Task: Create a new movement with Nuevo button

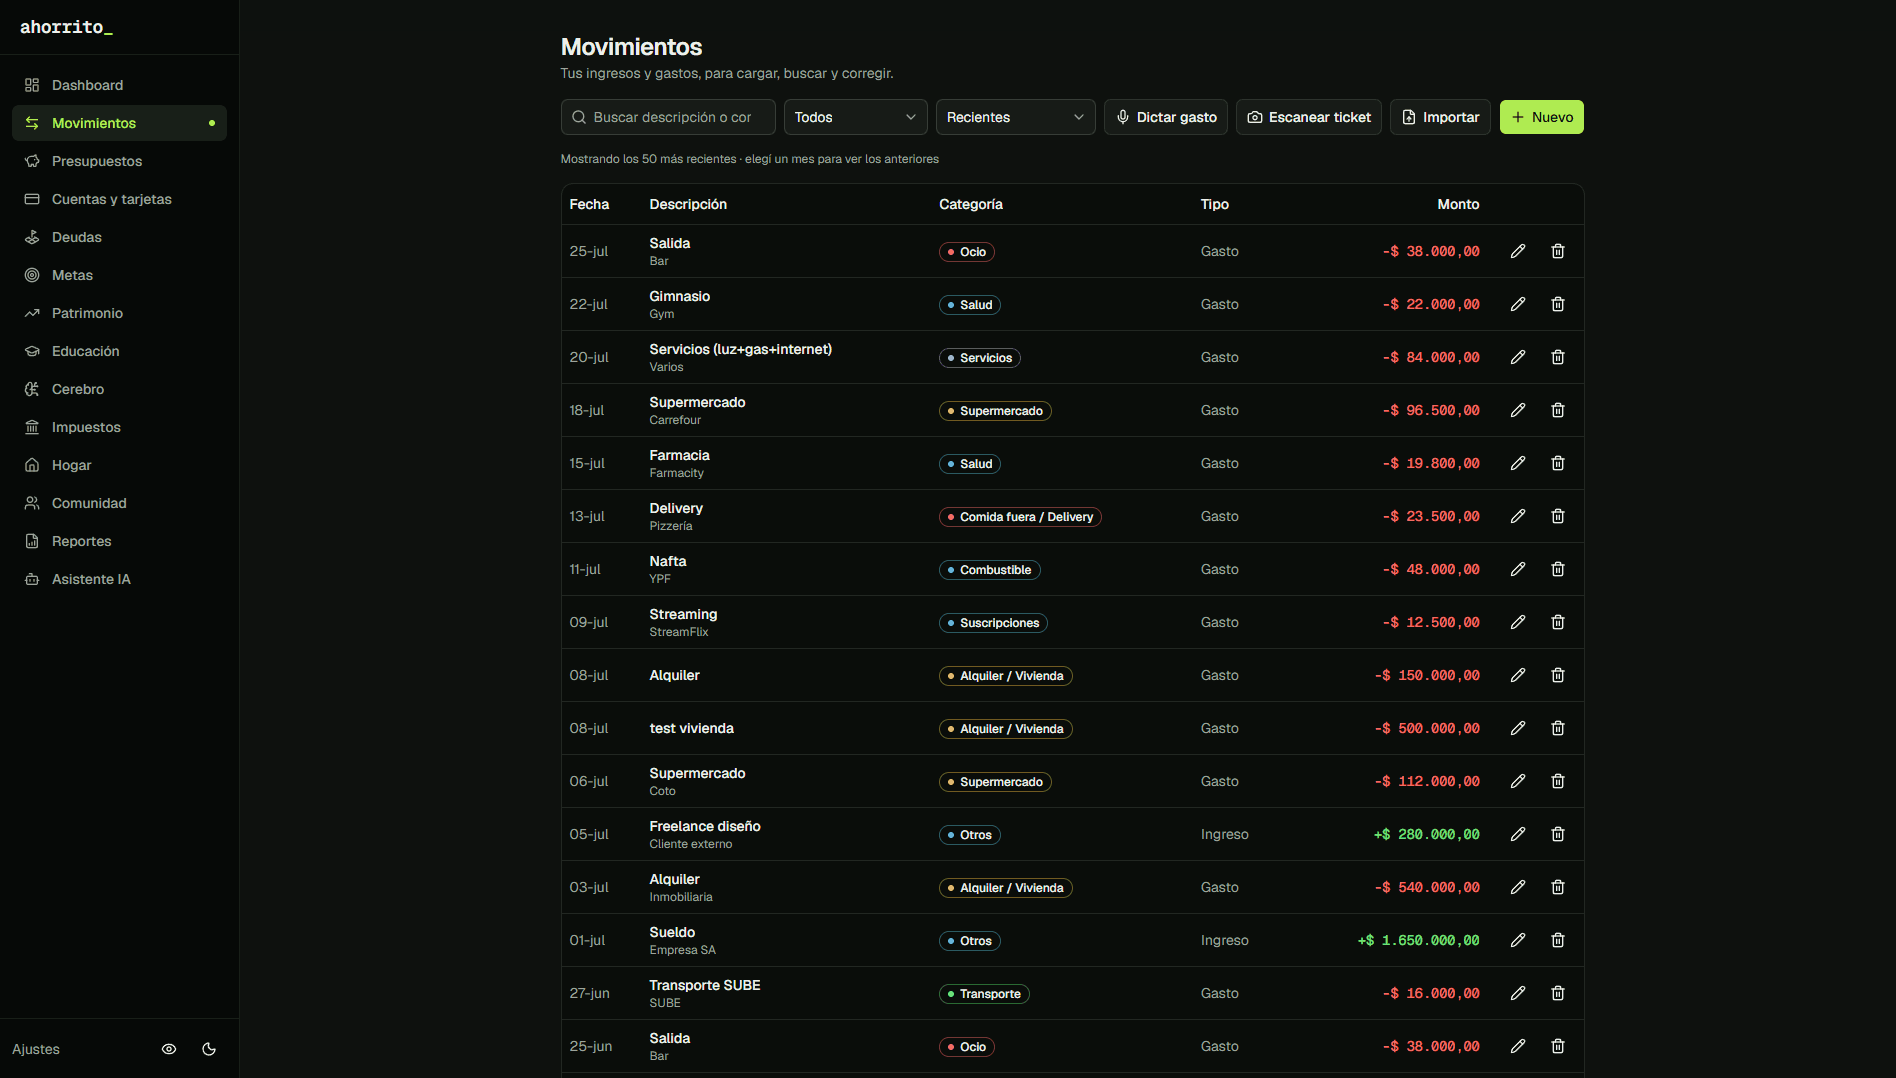Action: click(x=1541, y=117)
